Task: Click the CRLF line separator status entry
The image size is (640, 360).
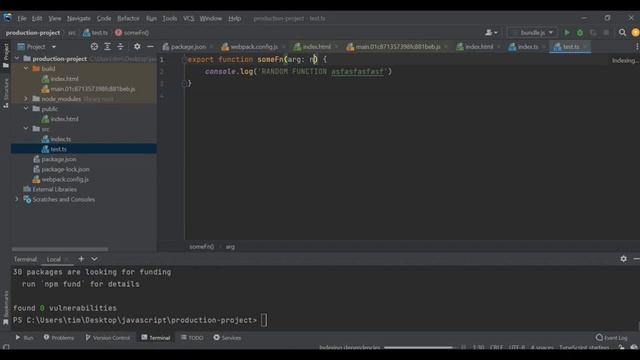Action: pyautogui.click(x=496, y=348)
